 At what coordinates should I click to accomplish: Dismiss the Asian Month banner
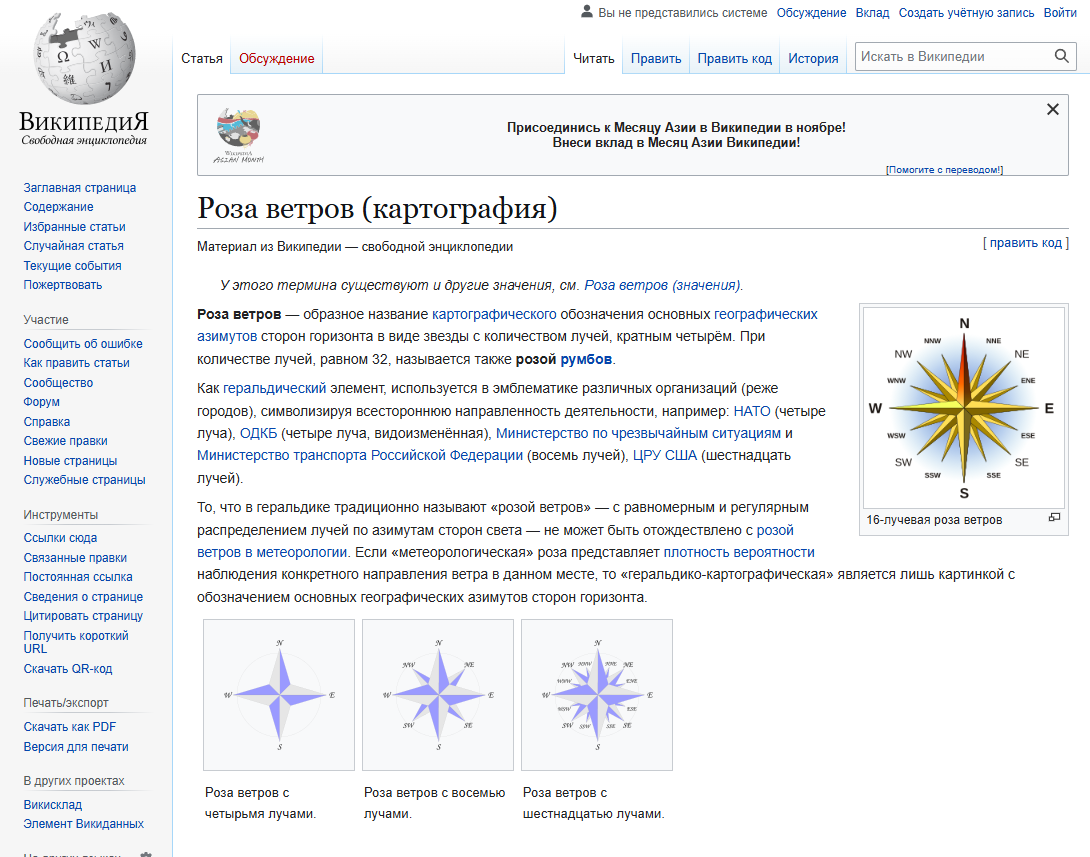[x=1052, y=109]
